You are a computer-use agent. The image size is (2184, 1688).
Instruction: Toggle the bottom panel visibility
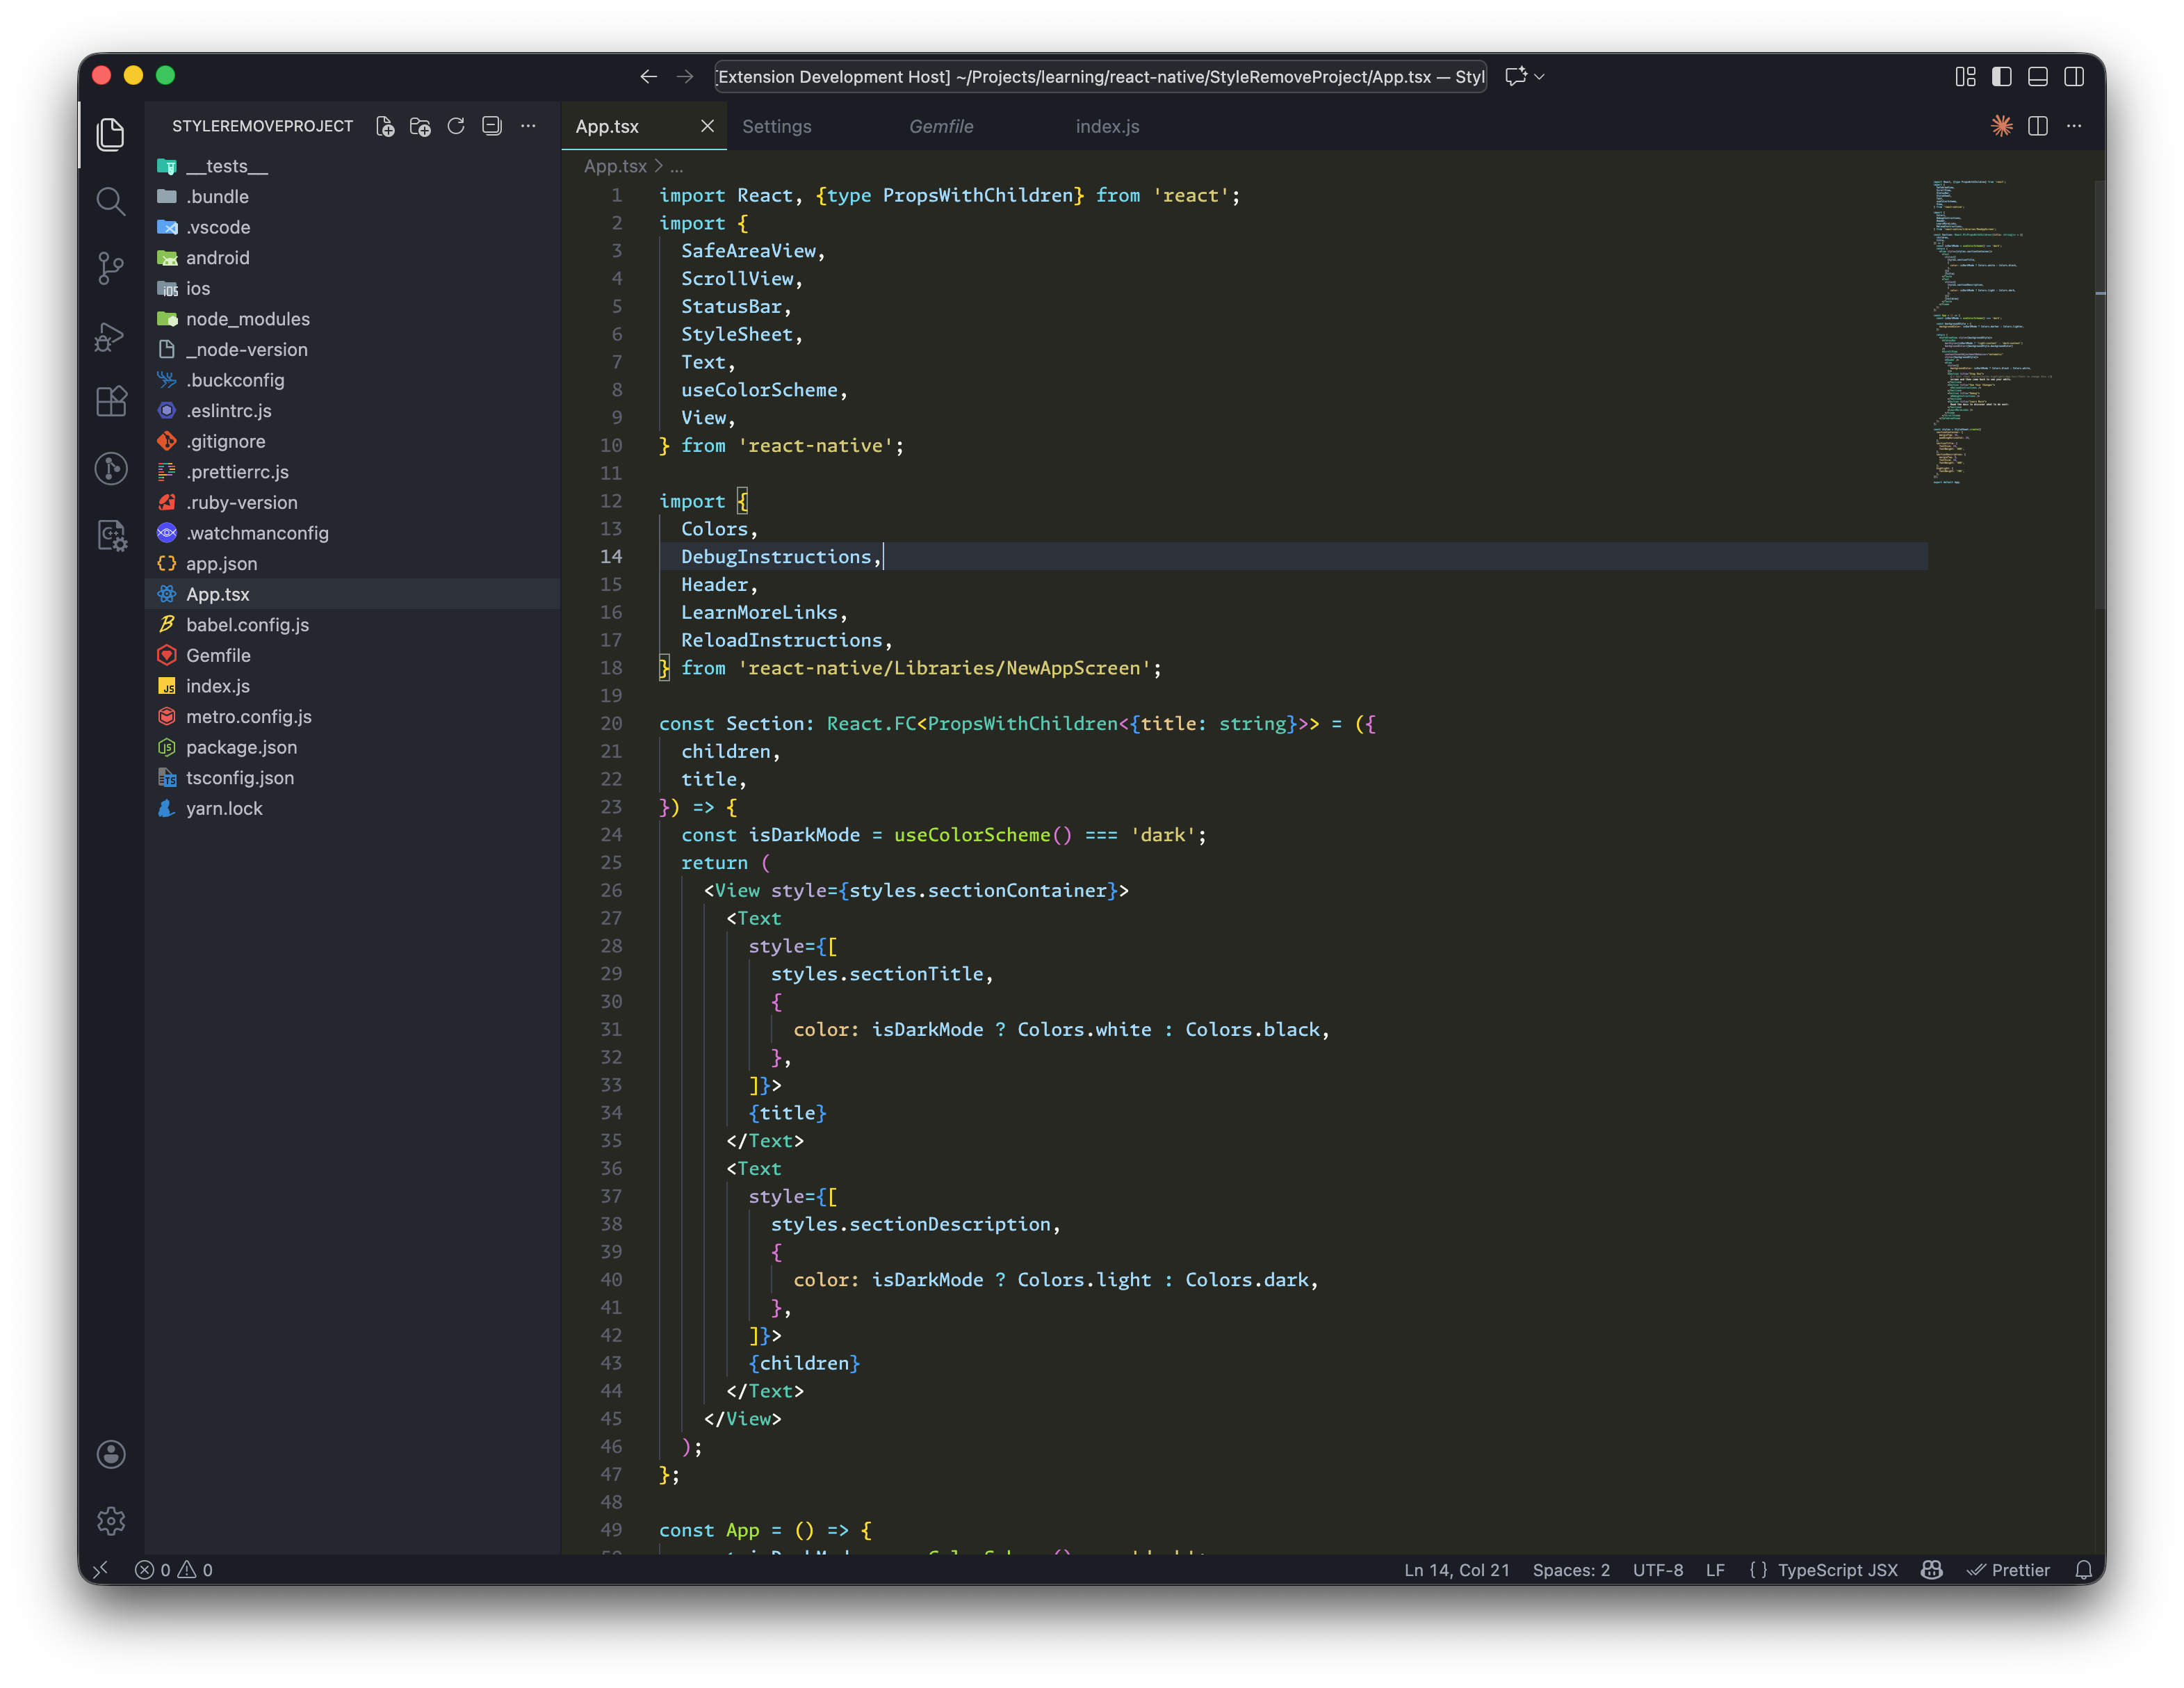[x=2037, y=77]
